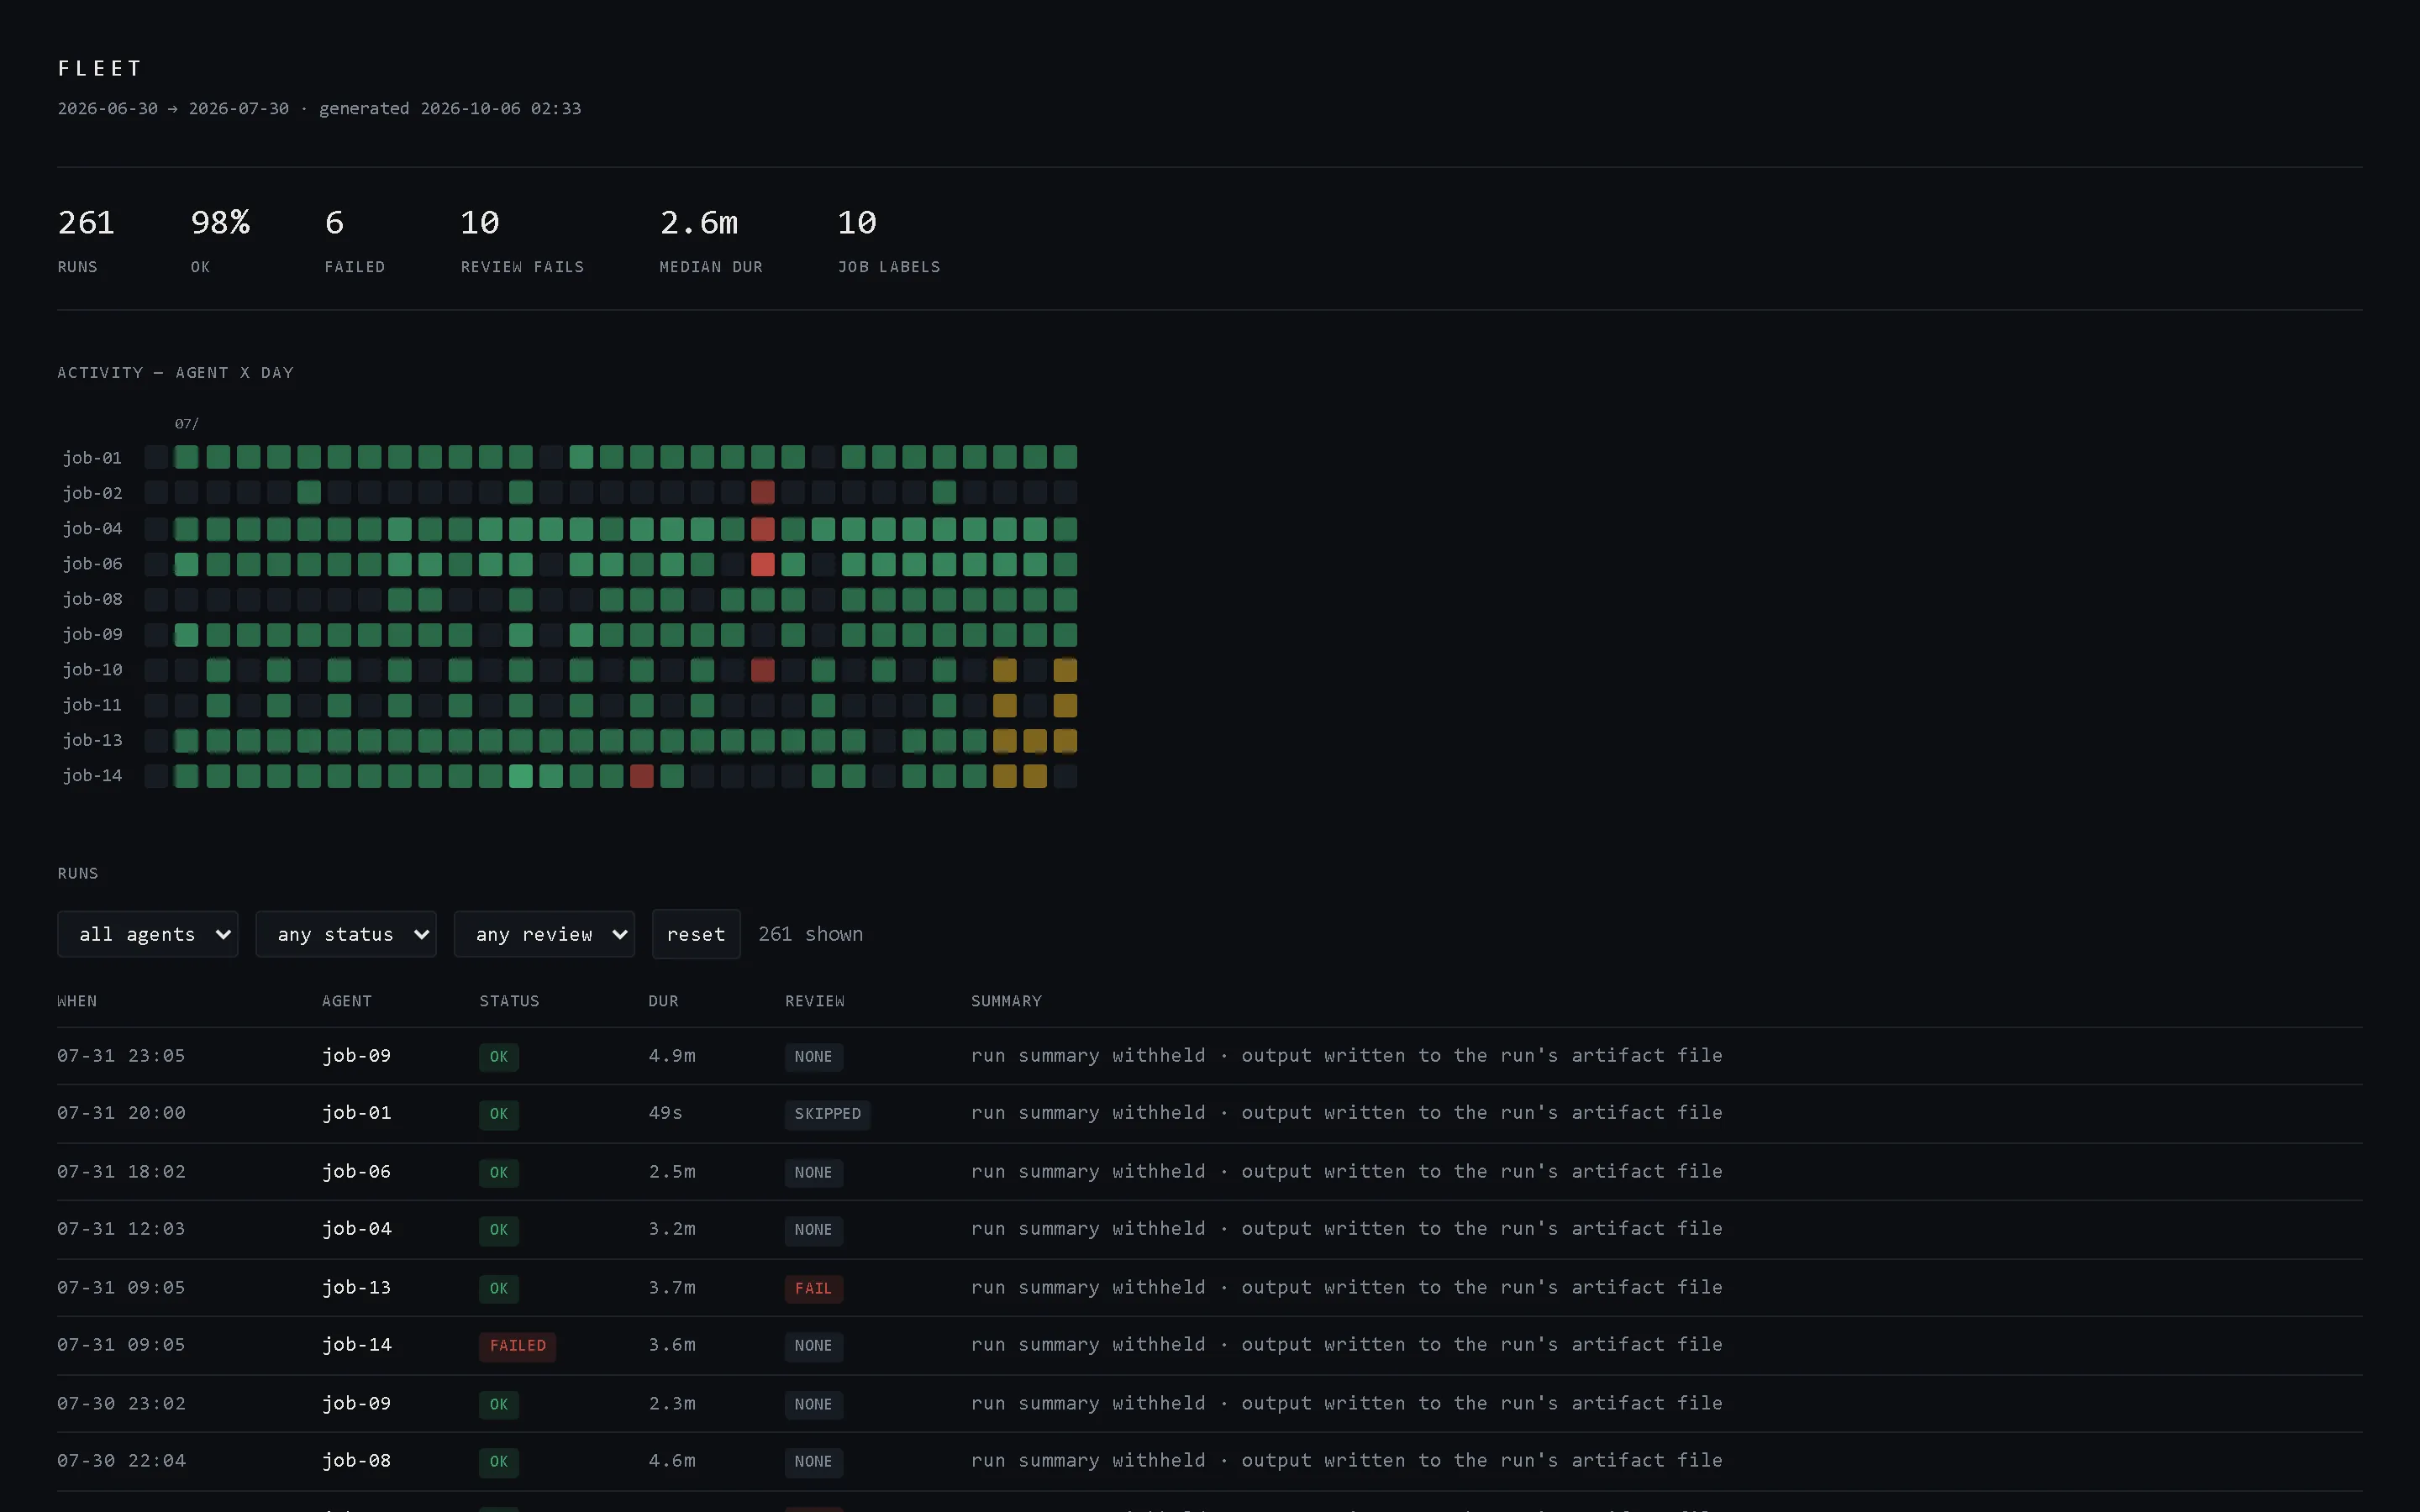Image resolution: width=2420 pixels, height=1512 pixels.
Task: Click the 07-31 23:05 run timestamp
Action: pos(121,1056)
